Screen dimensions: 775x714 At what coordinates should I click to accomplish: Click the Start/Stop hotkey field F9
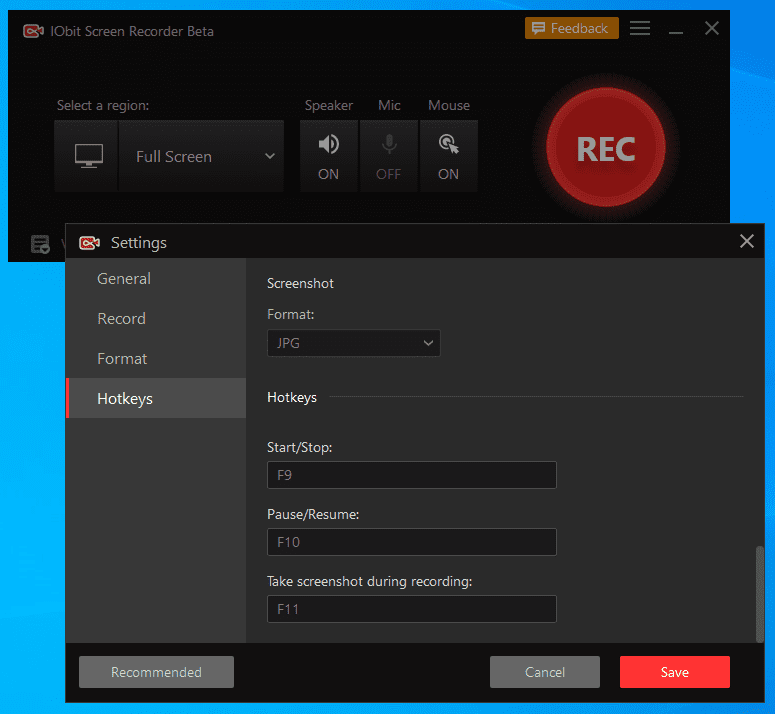point(412,475)
